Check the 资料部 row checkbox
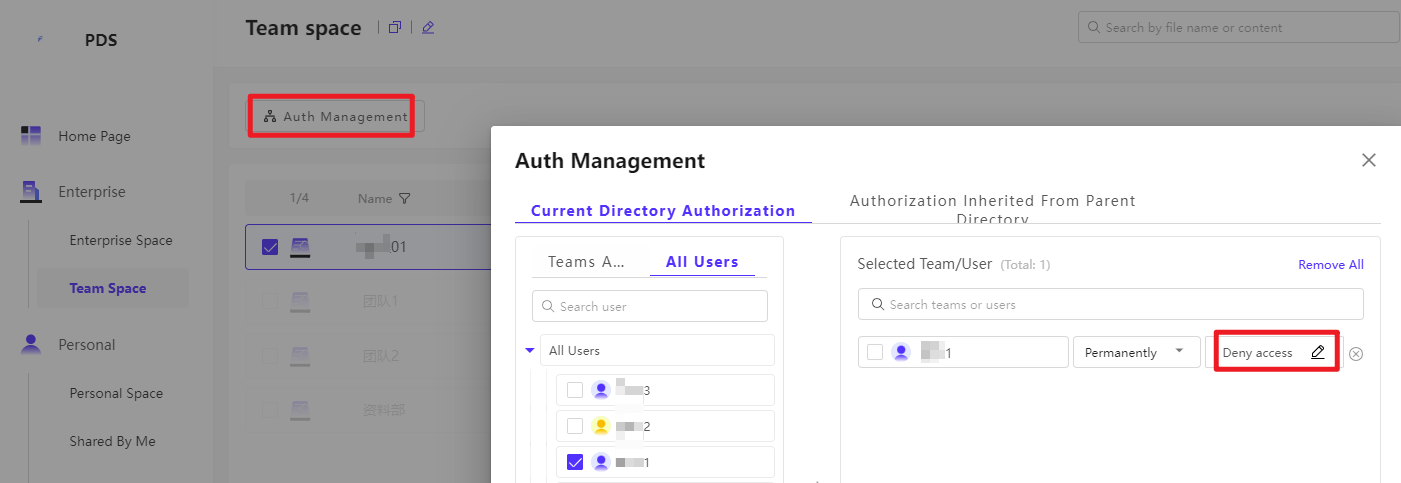This screenshot has height=483, width=1401. pyautogui.click(x=270, y=408)
